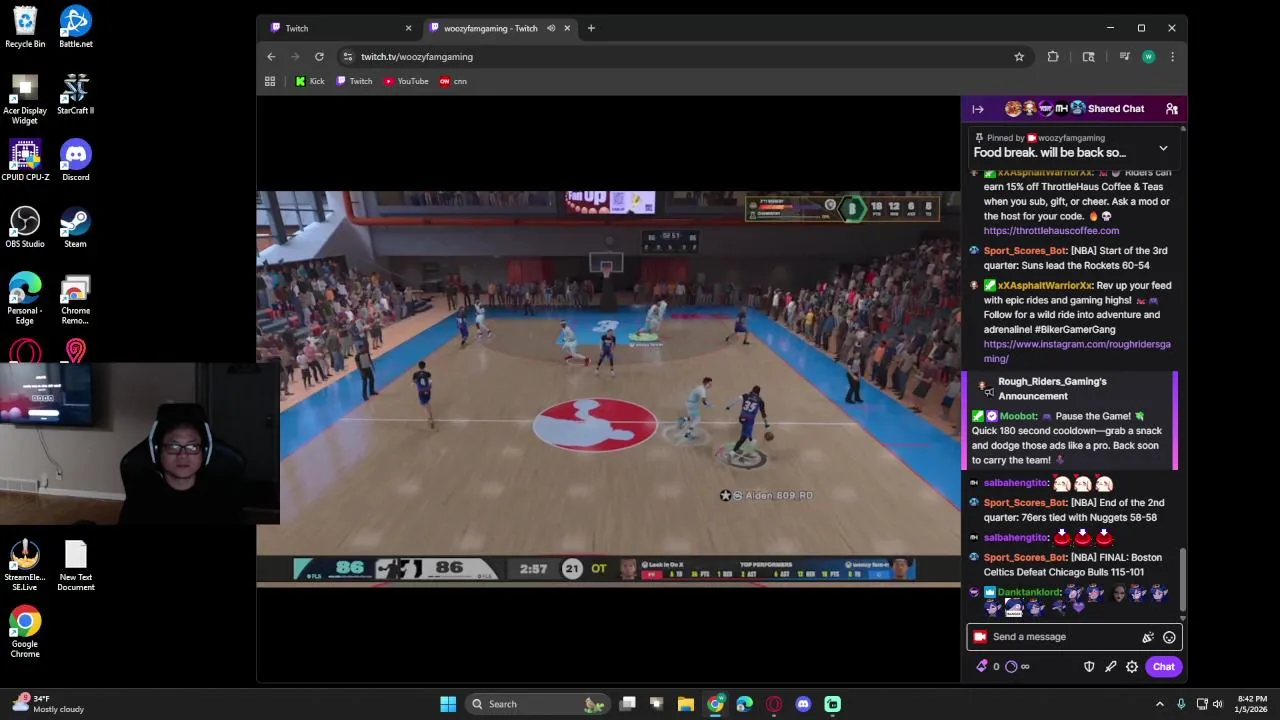Open chat settings gear icon

[x=1132, y=667]
